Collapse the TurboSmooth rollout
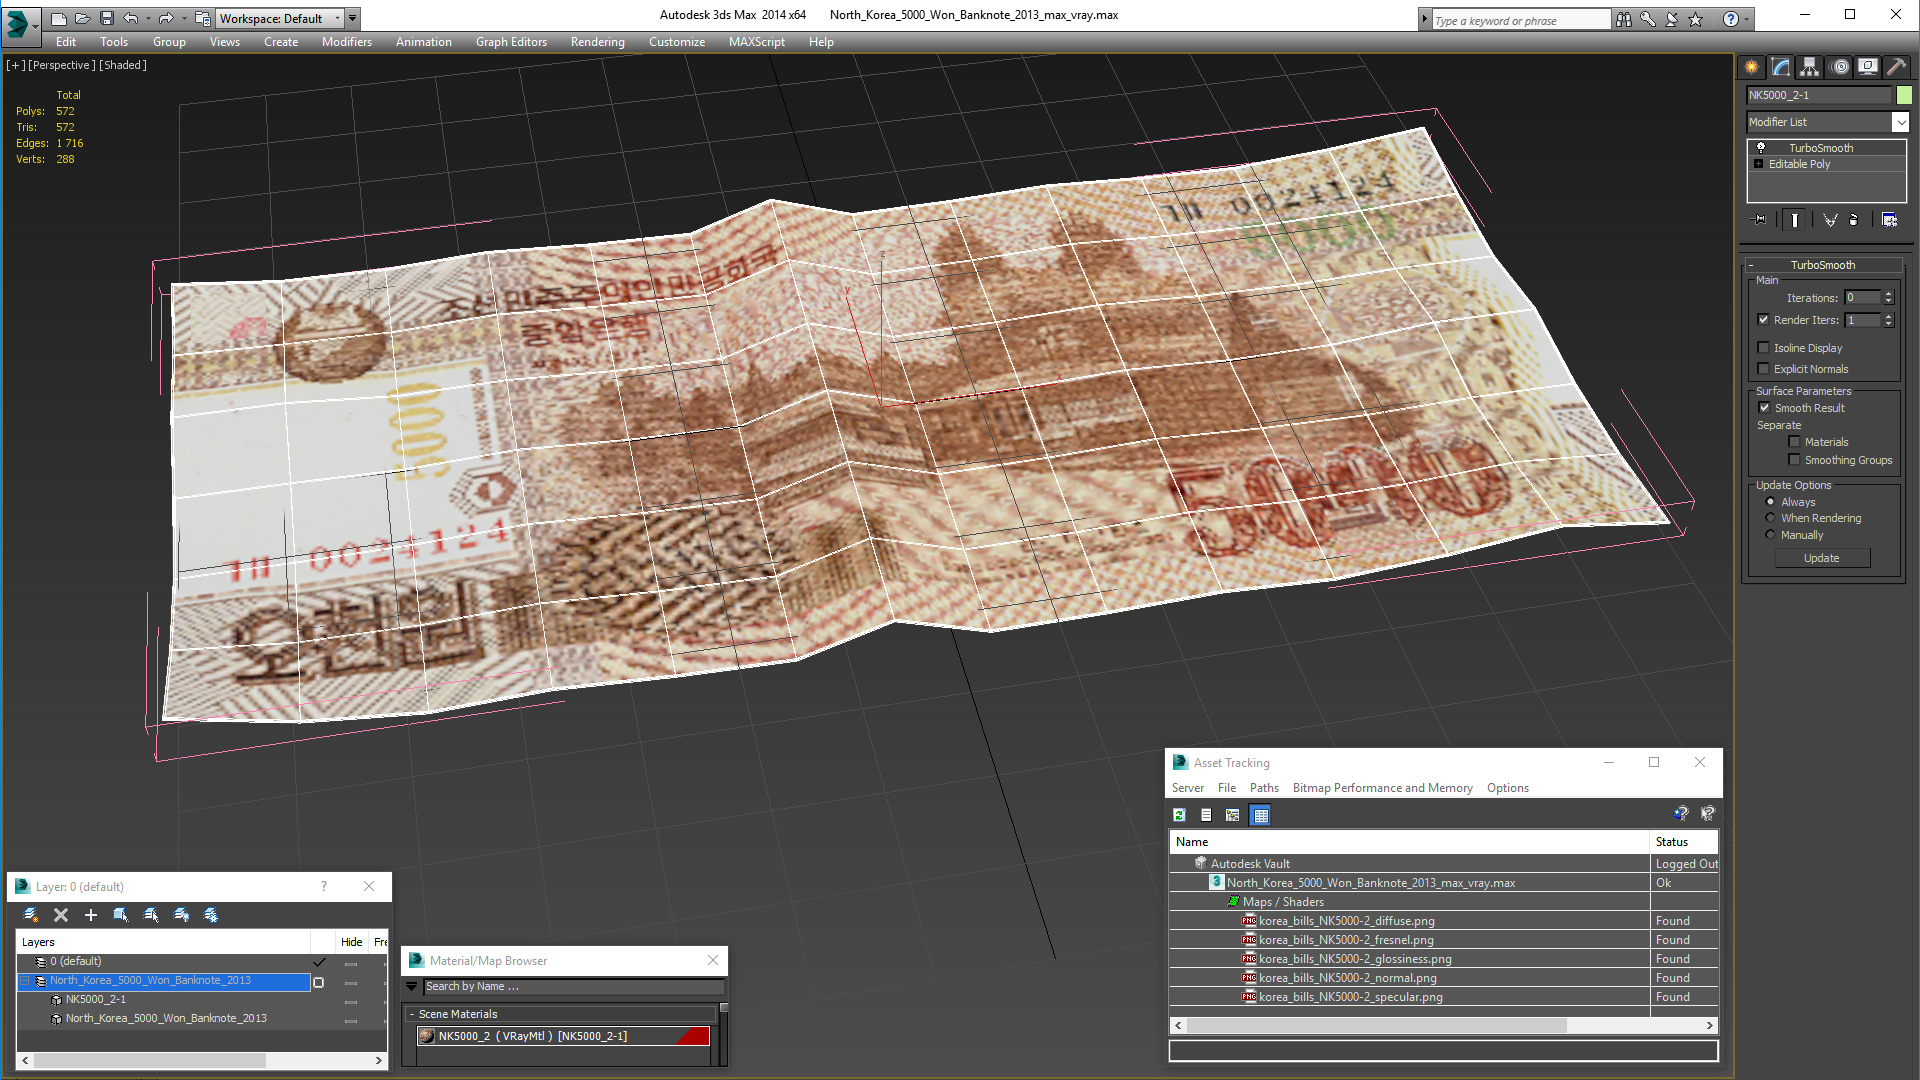Screen dimensions: 1920x1080 [x=1751, y=265]
